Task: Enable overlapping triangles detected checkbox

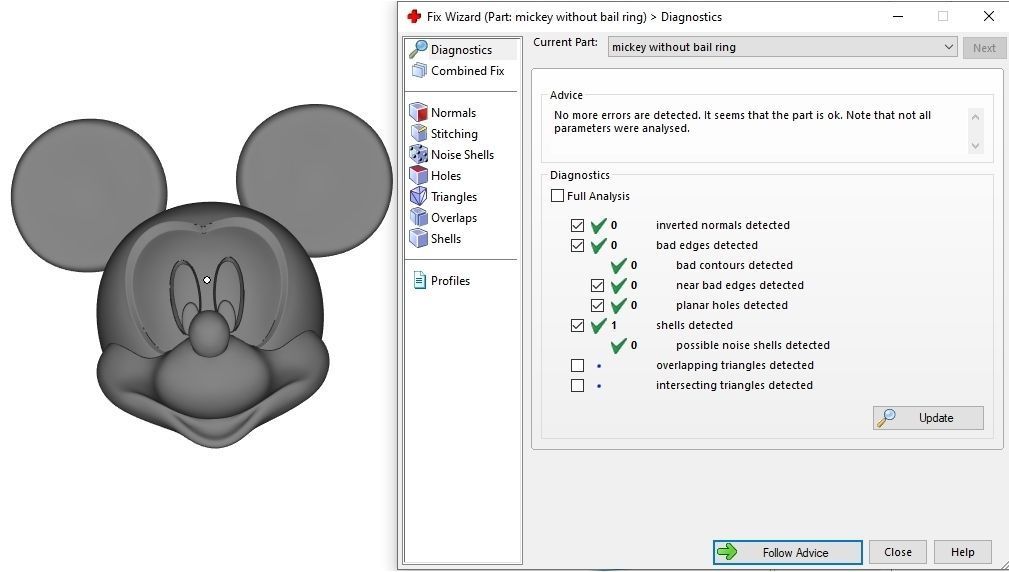Action: coord(577,365)
